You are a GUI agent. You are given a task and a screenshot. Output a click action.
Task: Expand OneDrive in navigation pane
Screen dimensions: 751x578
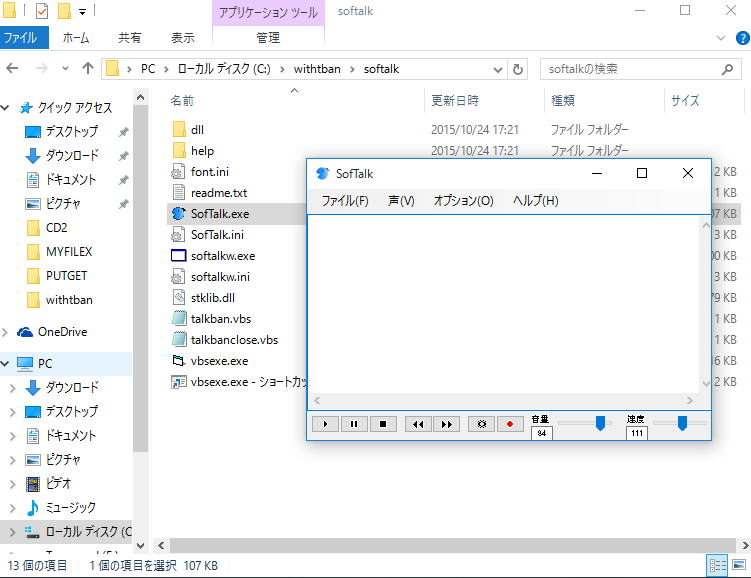[x=5, y=332]
